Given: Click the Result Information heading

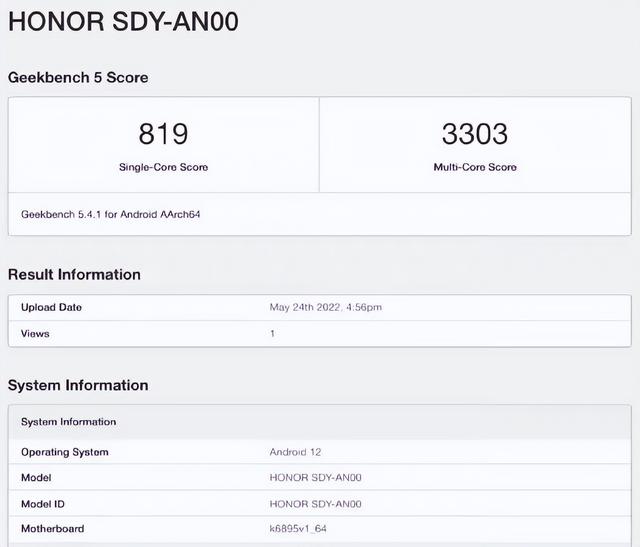Looking at the screenshot, I should tap(74, 274).
